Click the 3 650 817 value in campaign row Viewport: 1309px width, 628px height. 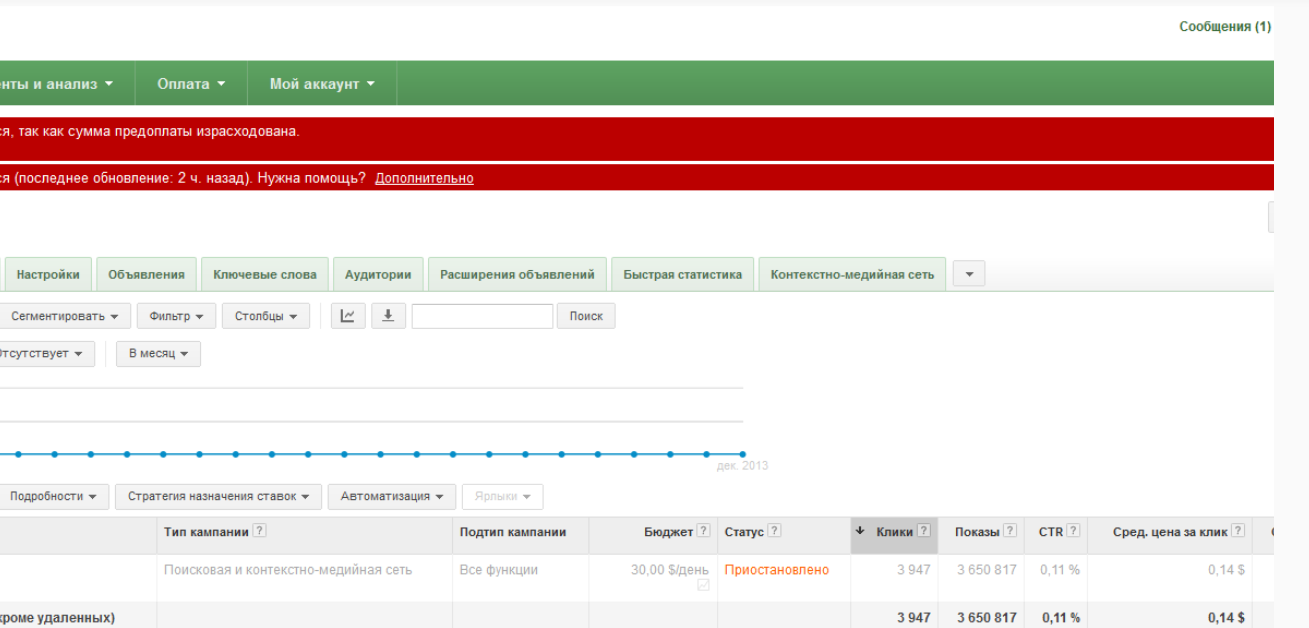click(x=986, y=570)
